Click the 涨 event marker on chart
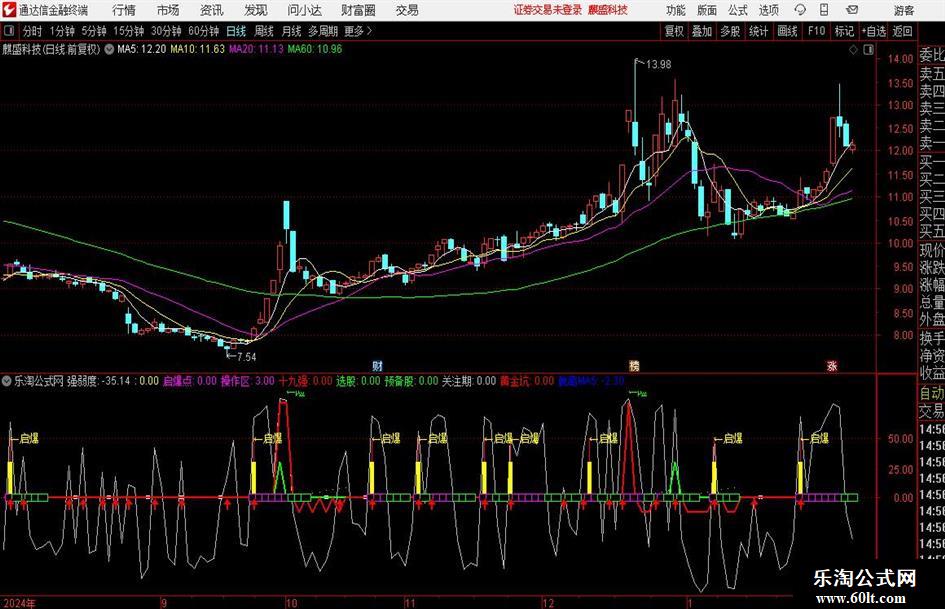 pos(832,365)
